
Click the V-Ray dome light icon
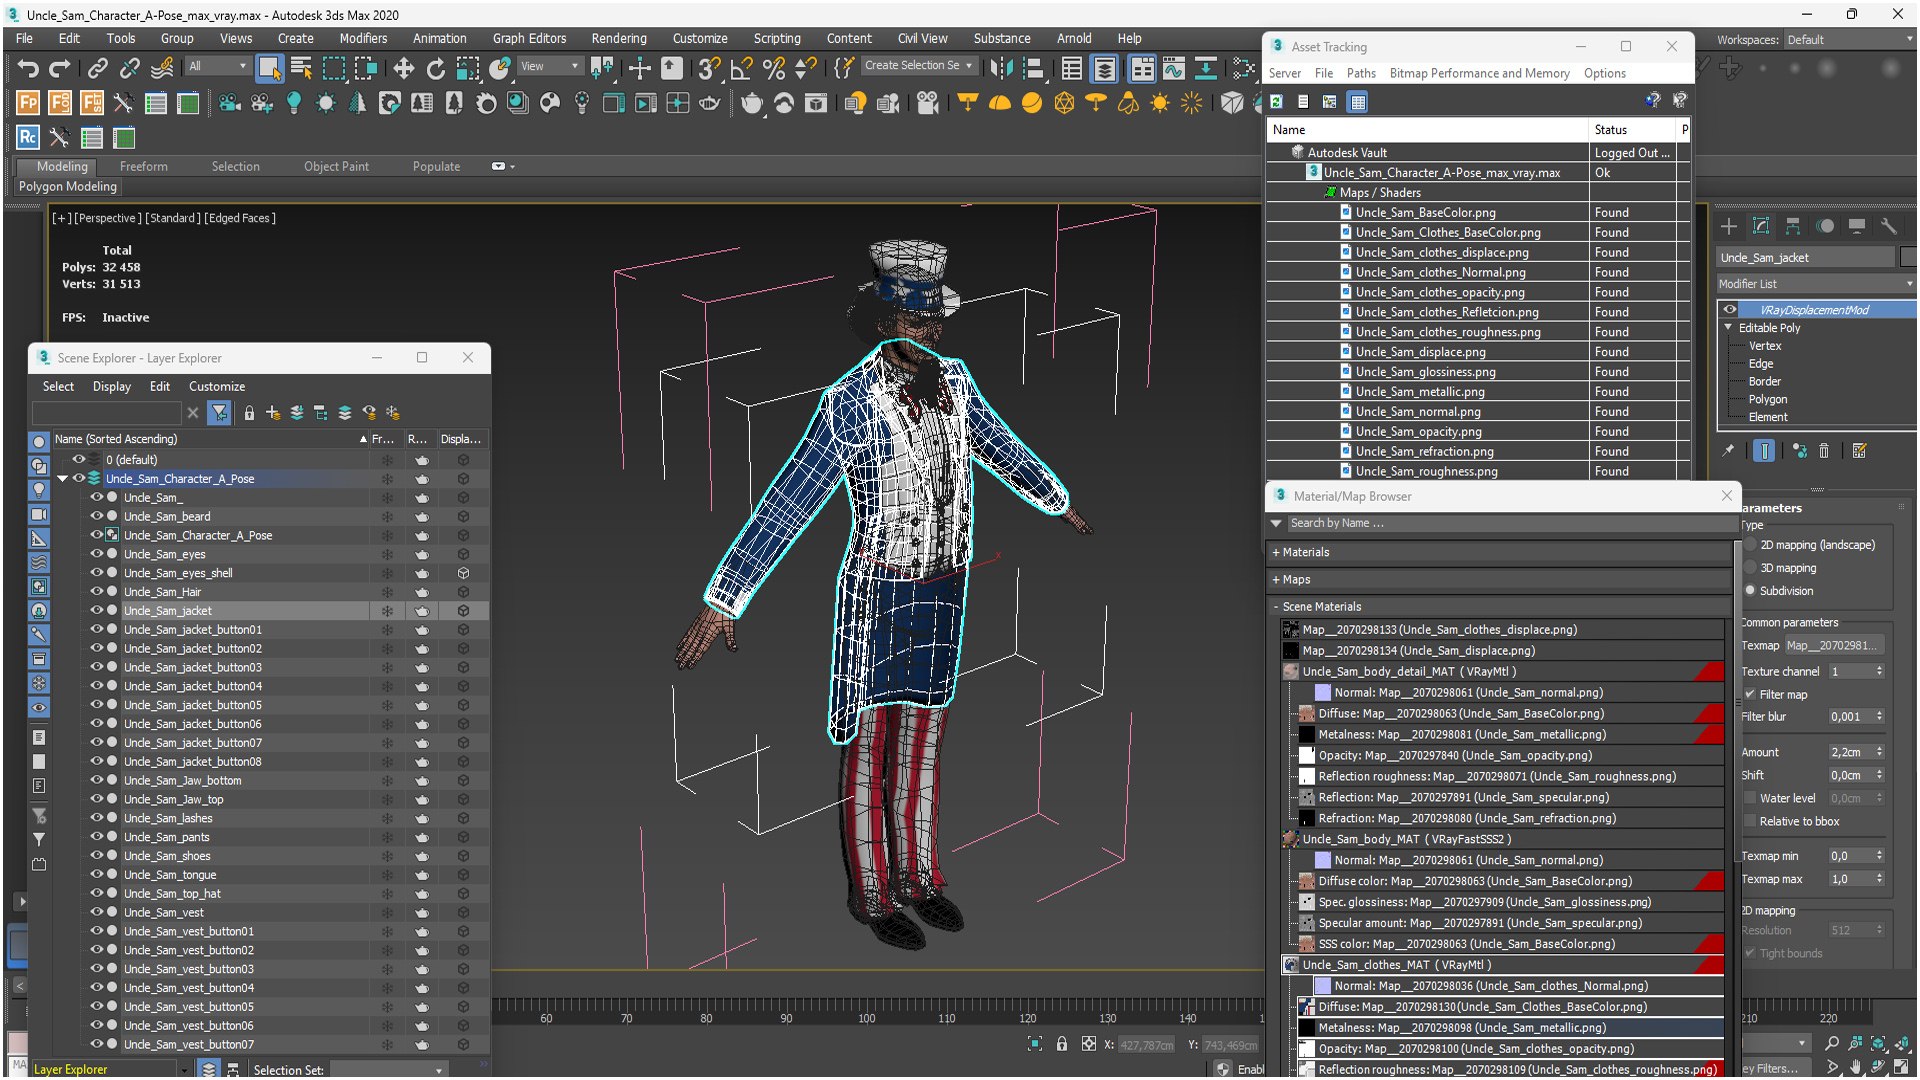click(x=1000, y=103)
